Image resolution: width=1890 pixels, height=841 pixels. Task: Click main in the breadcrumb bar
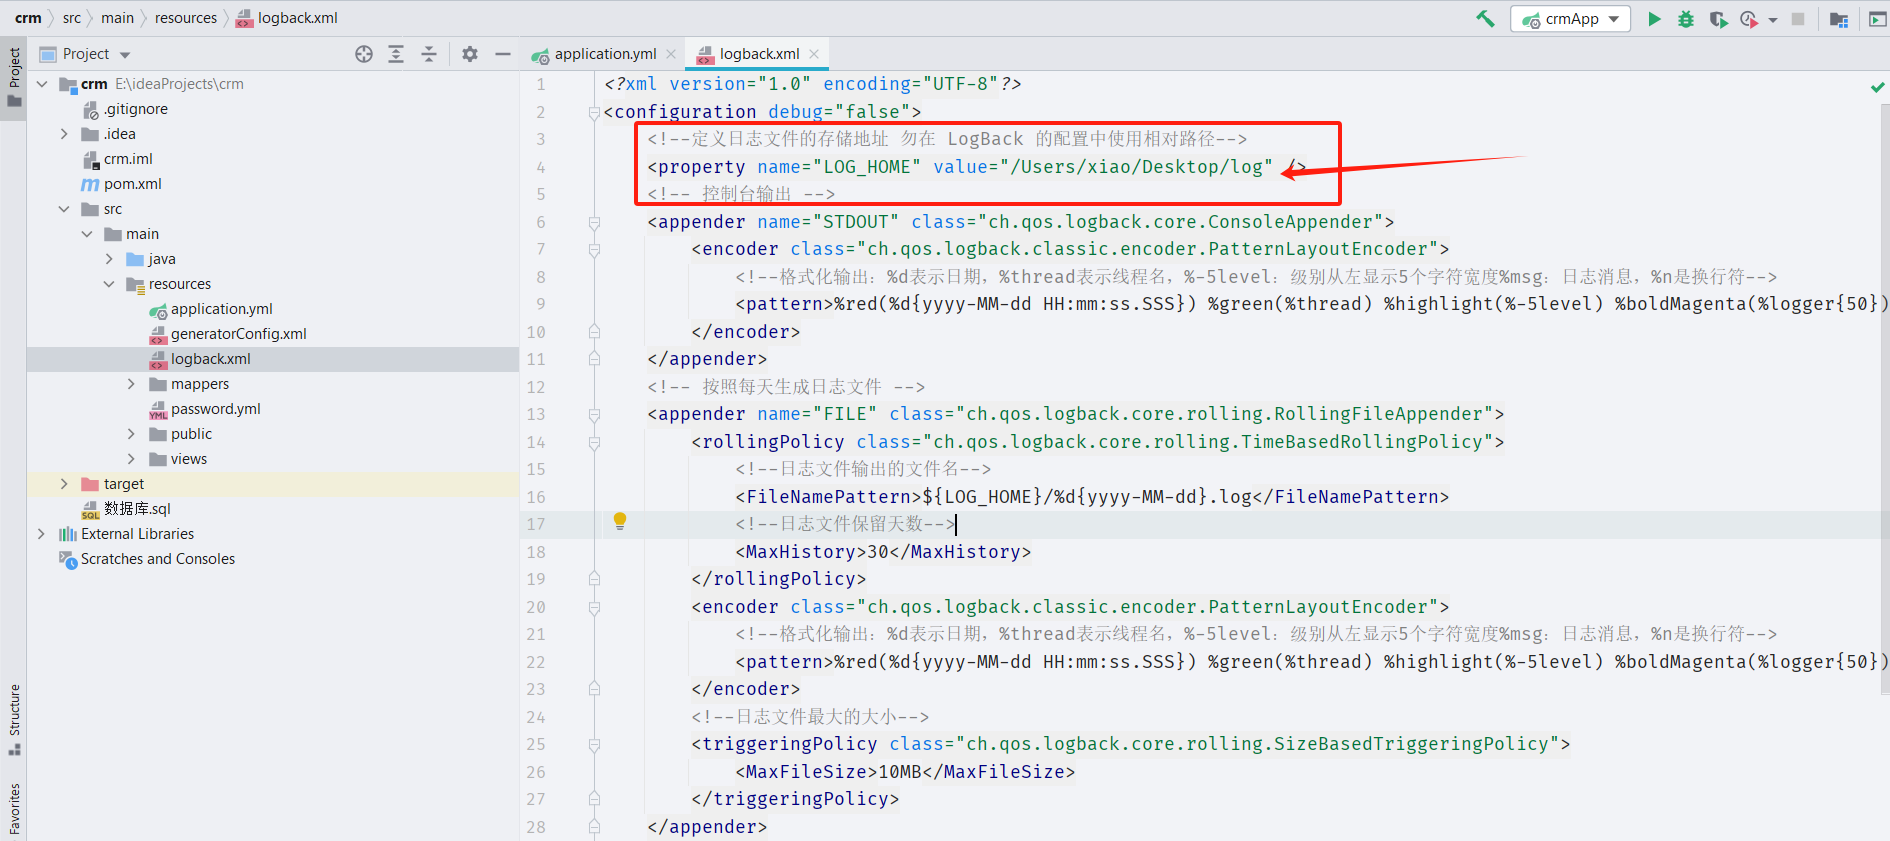tap(117, 18)
